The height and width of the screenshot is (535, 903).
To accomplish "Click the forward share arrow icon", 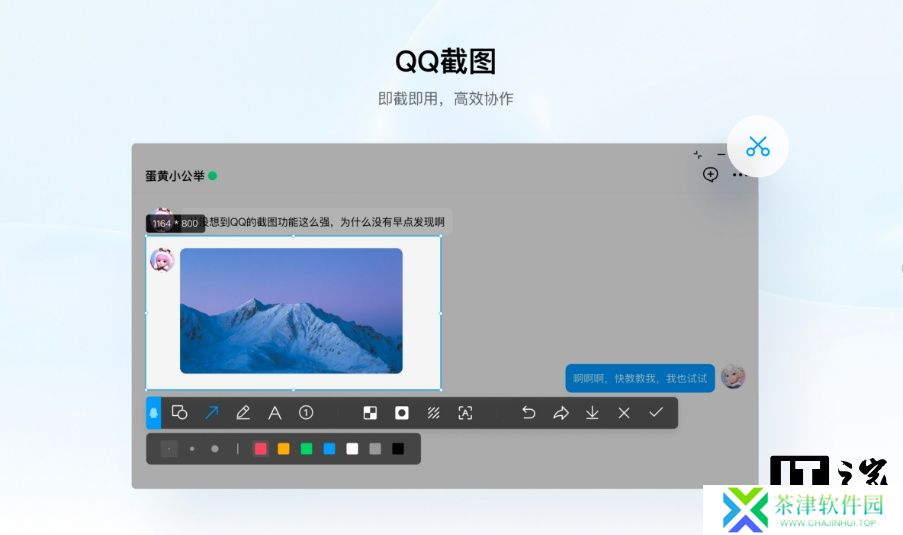I will (561, 412).
